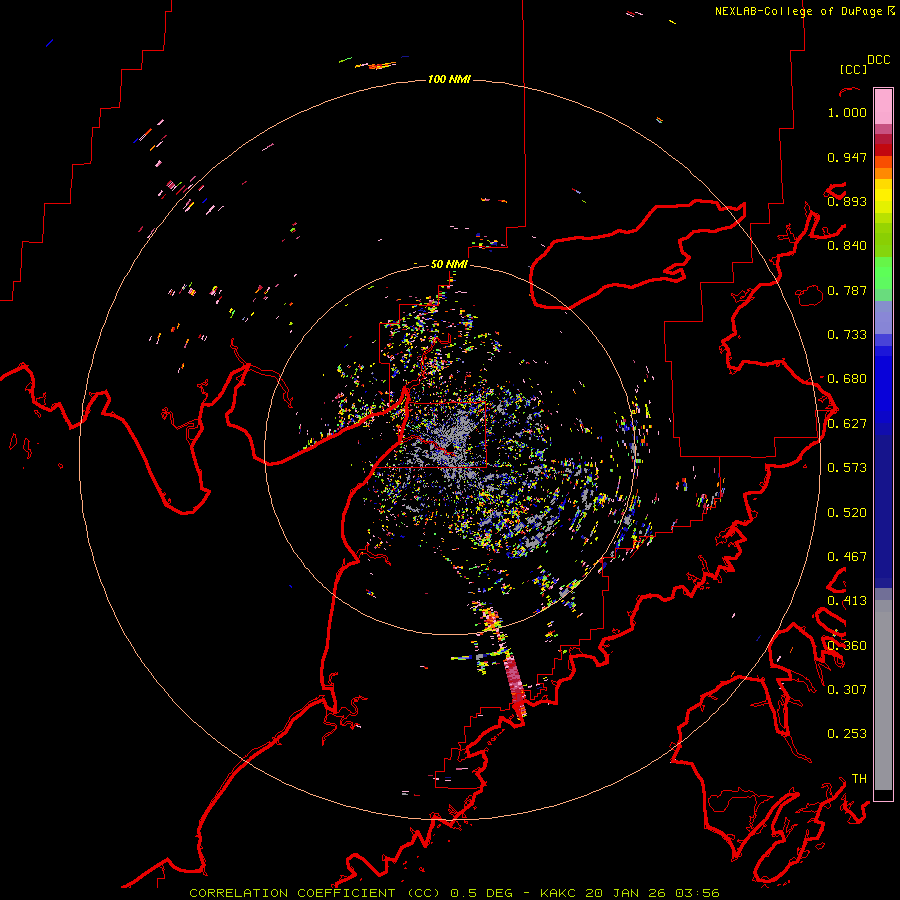900x900 pixels.
Task: Click the KAKC radar station identifier
Action: tap(557, 893)
